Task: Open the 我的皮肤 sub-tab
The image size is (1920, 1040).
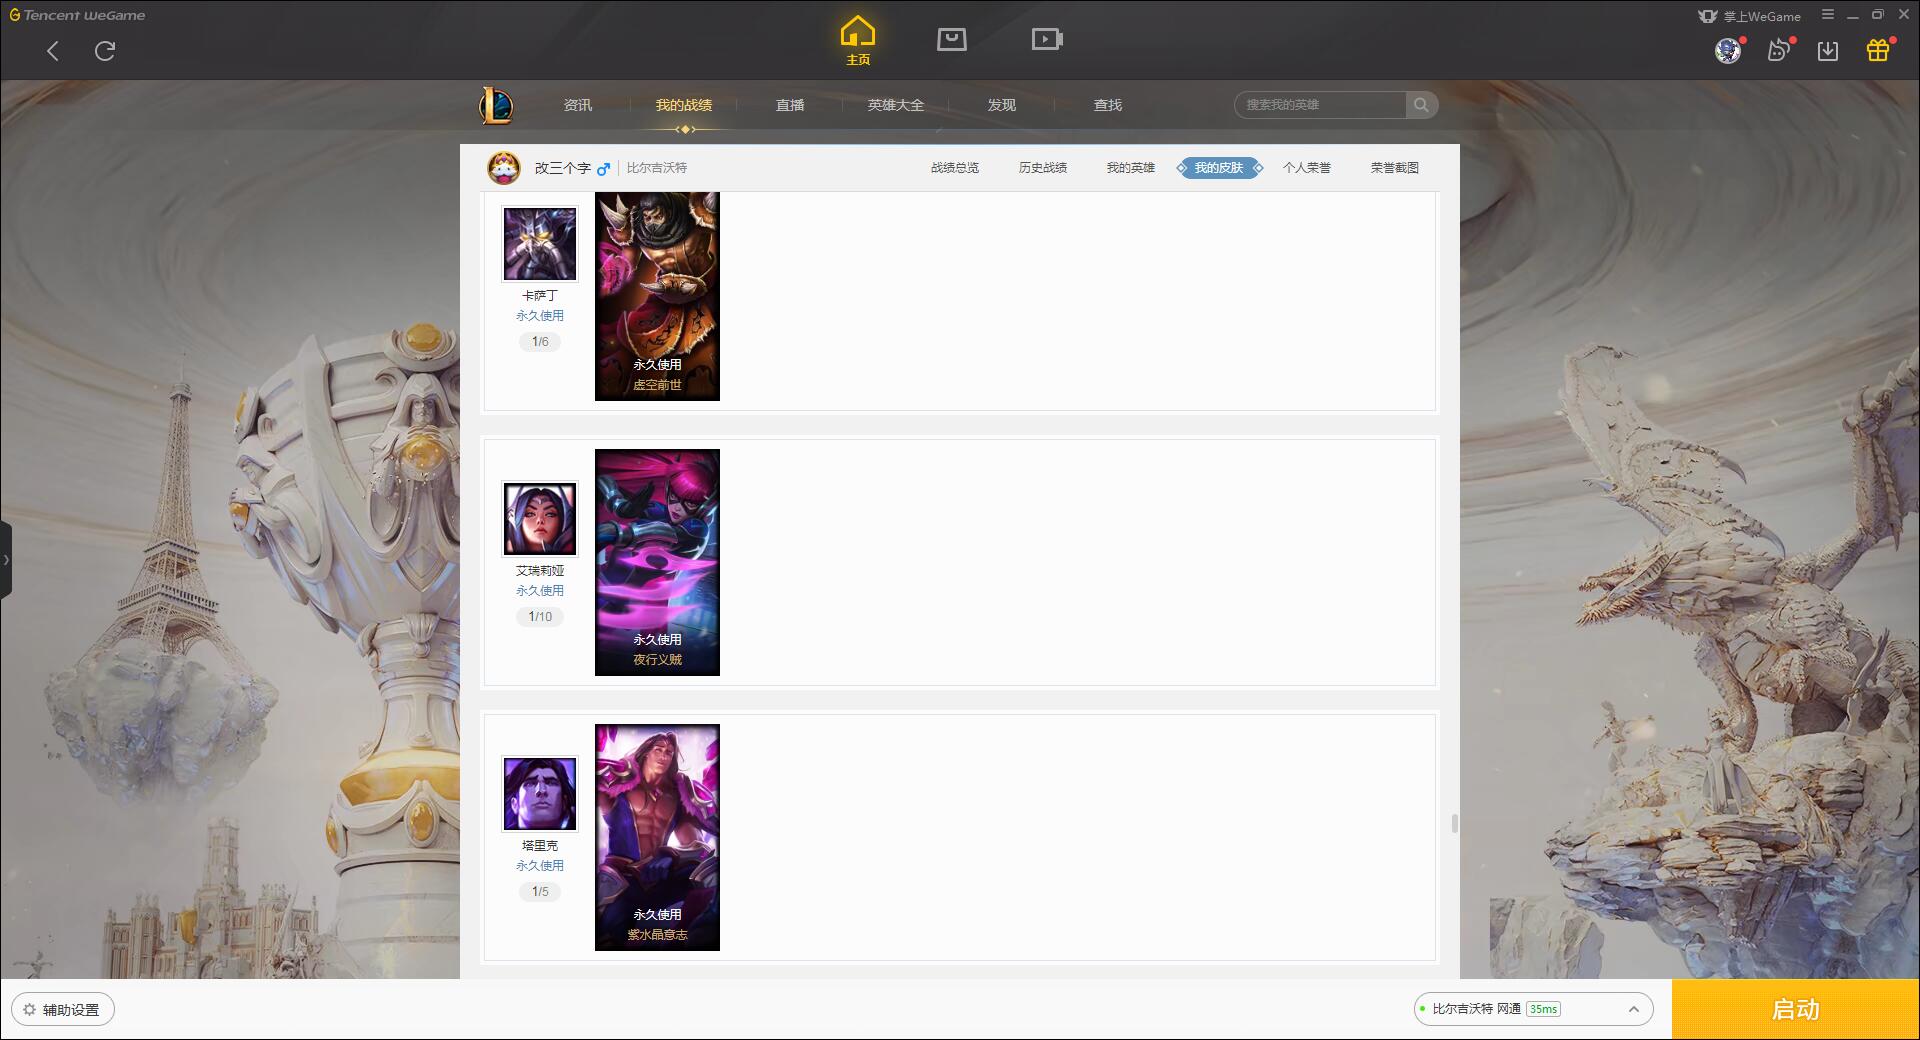Action: (1219, 168)
